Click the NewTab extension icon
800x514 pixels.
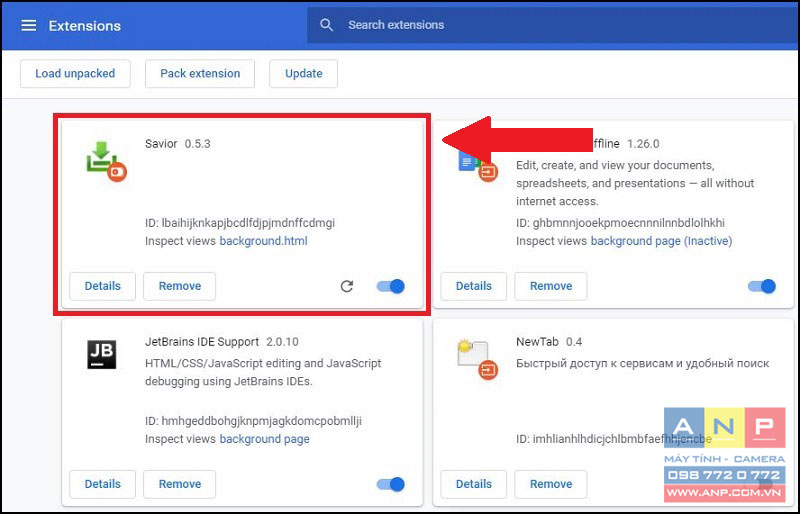coord(477,359)
